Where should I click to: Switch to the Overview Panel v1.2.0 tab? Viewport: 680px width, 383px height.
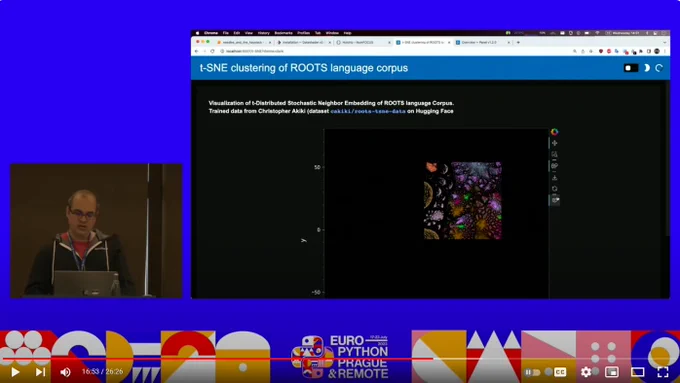(x=483, y=43)
